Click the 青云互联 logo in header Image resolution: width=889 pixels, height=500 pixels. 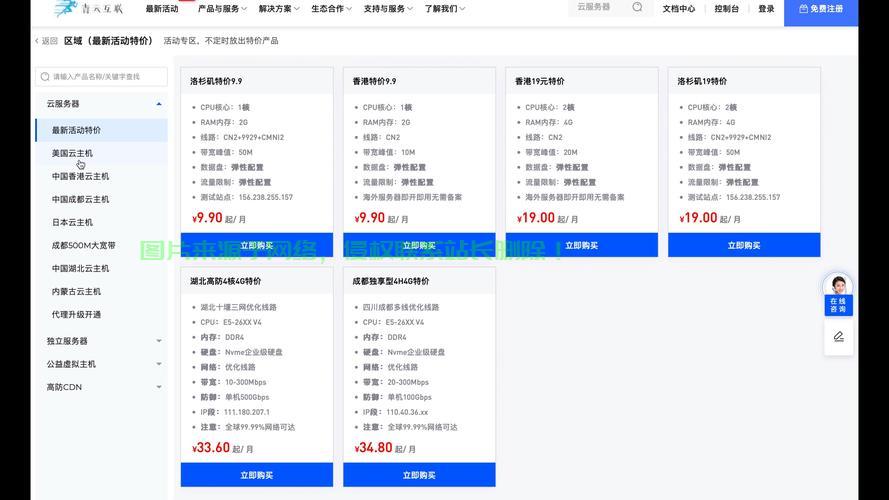pyautogui.click(x=89, y=9)
